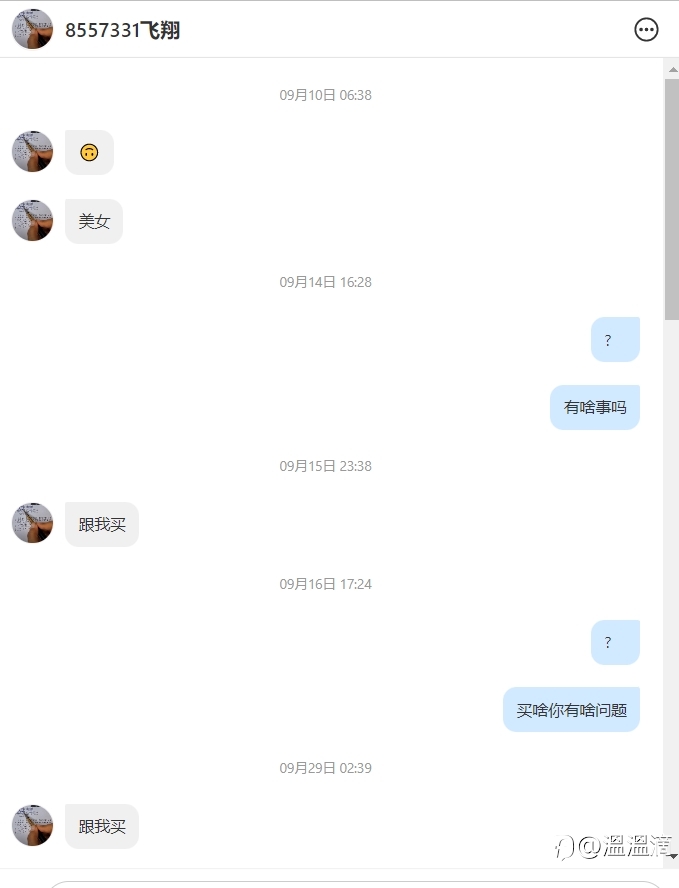Select the 买啥你有啥问题 reply bubble
Screen dimensions: 679x888
tap(571, 710)
